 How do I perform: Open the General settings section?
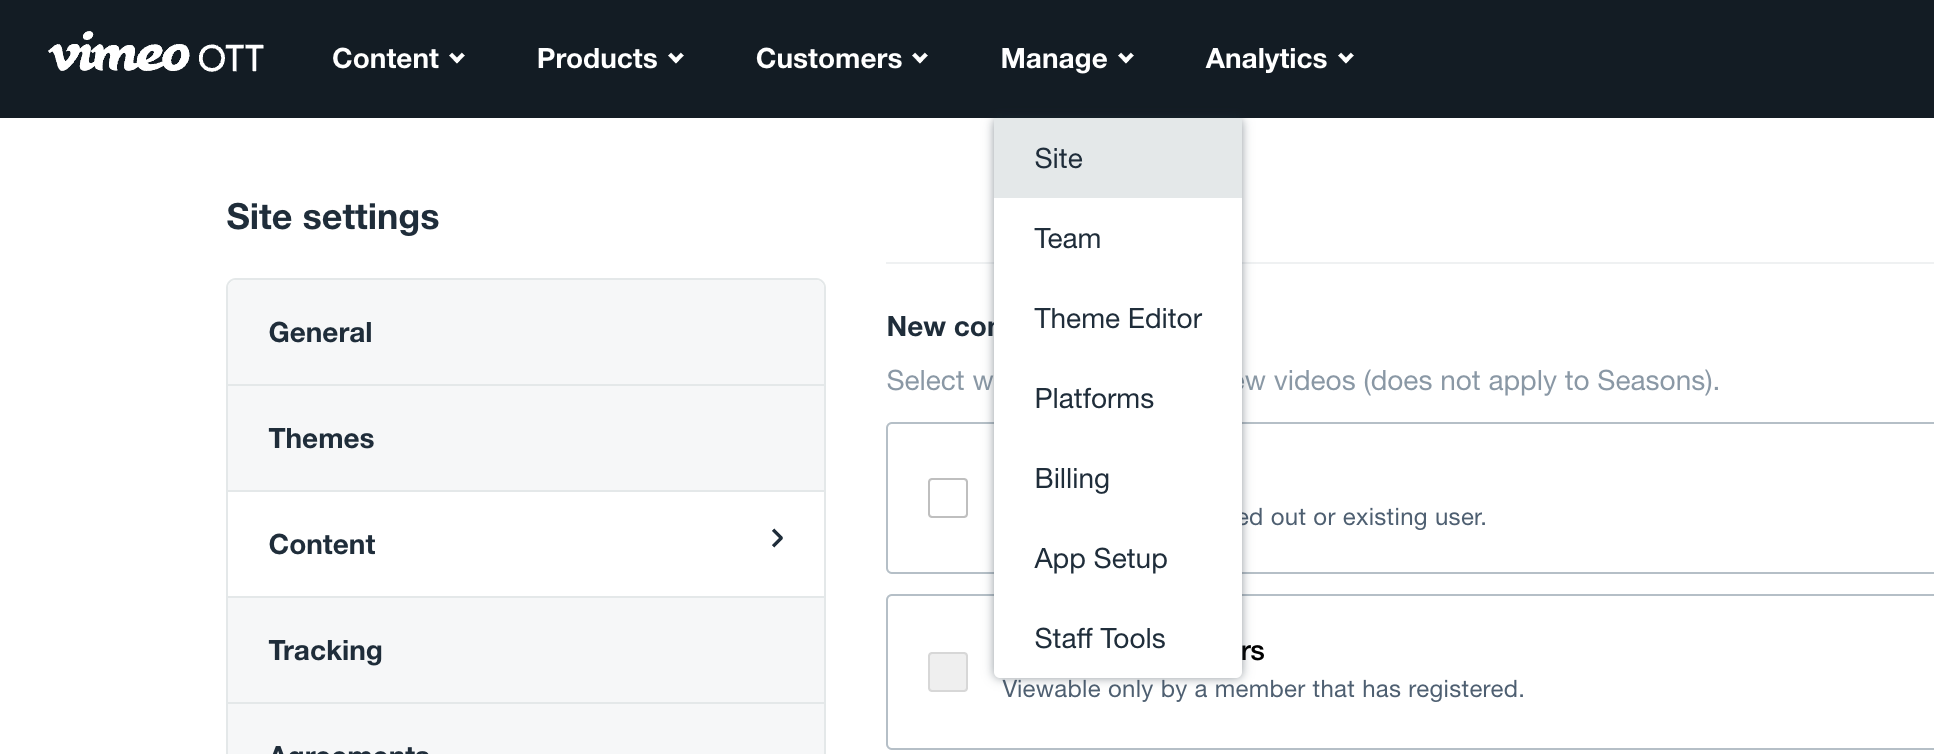[320, 333]
